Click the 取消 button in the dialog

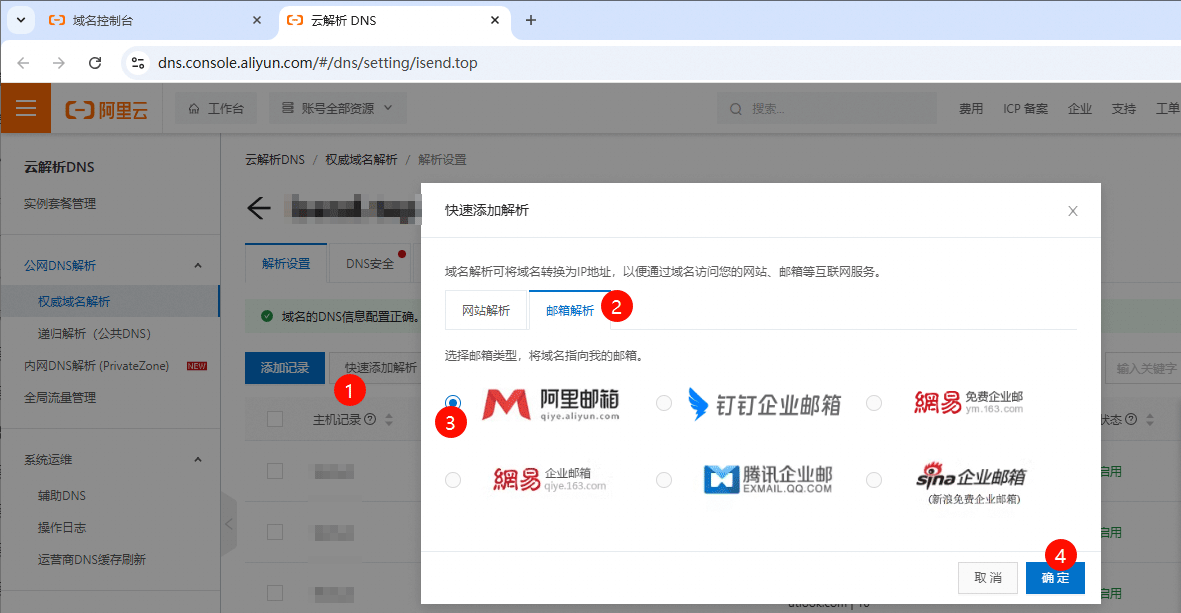tap(988, 577)
